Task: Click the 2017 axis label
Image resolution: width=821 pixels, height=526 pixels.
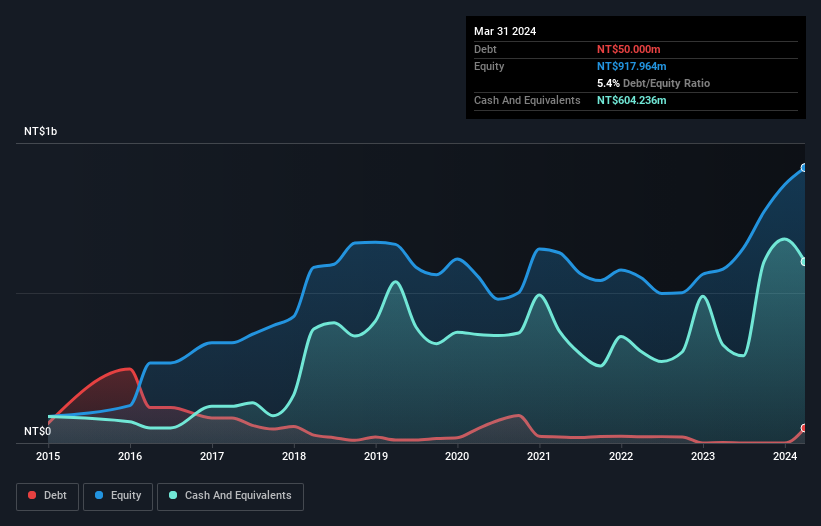Action: point(212,456)
